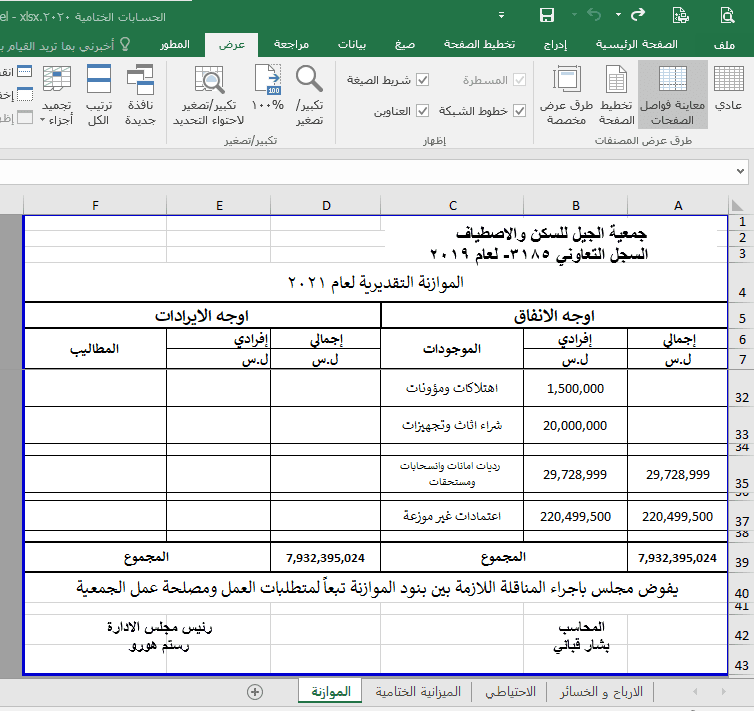Click title الموازنة التقديرية لعام ٢٠٢١
This screenshot has height=711, width=754.
(x=376, y=282)
